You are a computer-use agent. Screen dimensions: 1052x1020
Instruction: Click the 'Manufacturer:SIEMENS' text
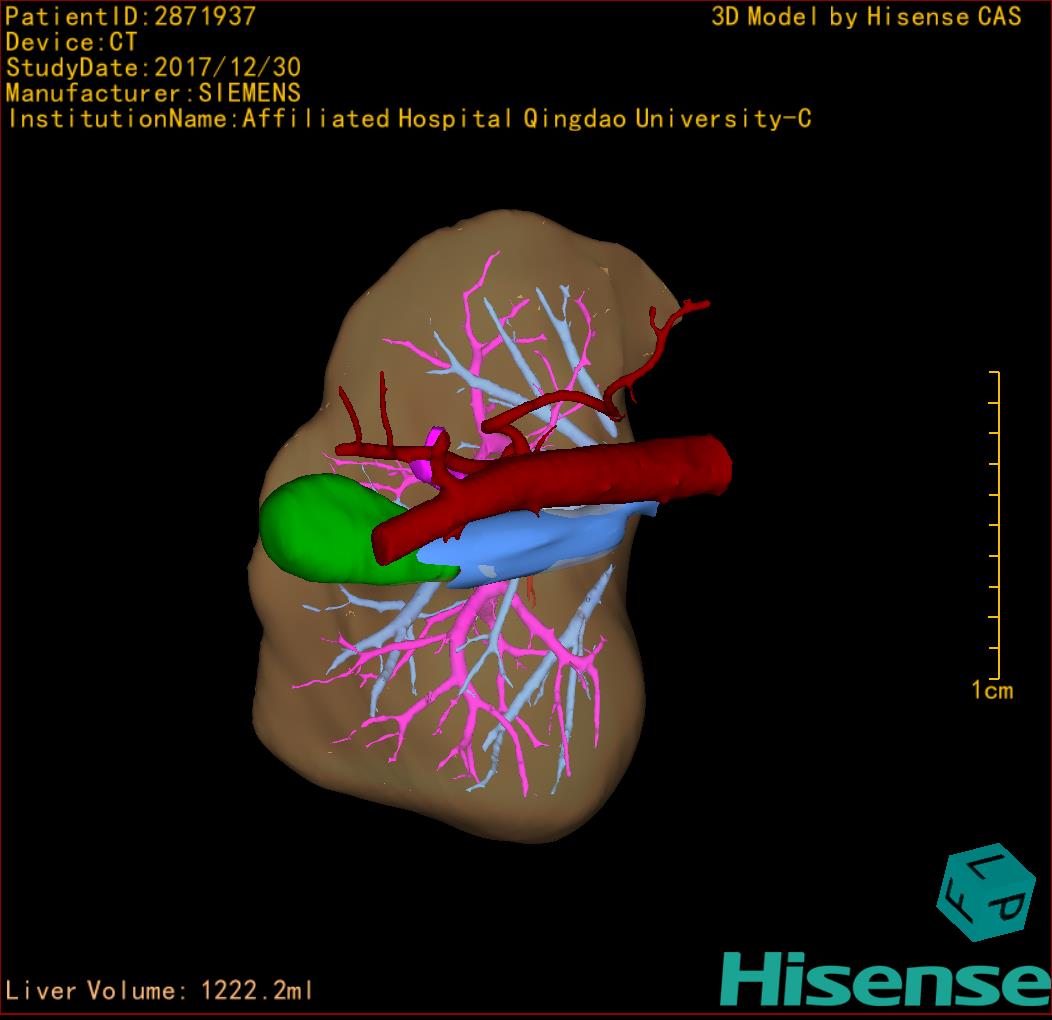[x=153, y=93]
